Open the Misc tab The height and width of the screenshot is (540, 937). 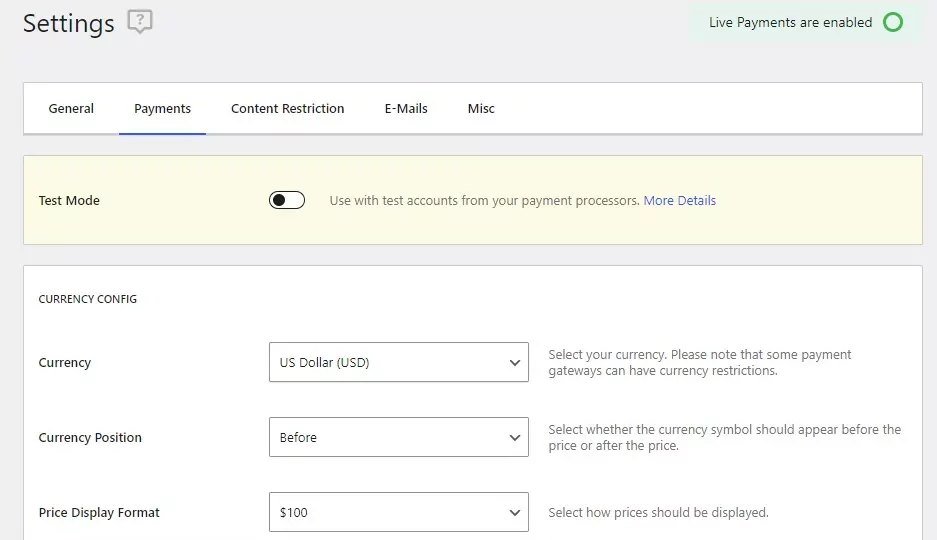pos(481,109)
